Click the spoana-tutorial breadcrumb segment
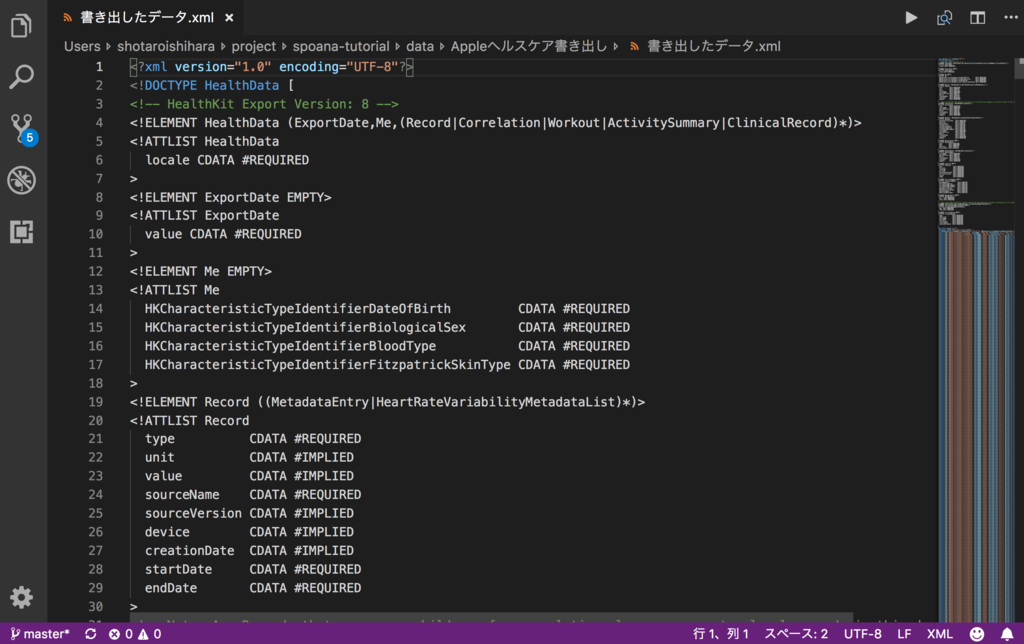 (341, 46)
